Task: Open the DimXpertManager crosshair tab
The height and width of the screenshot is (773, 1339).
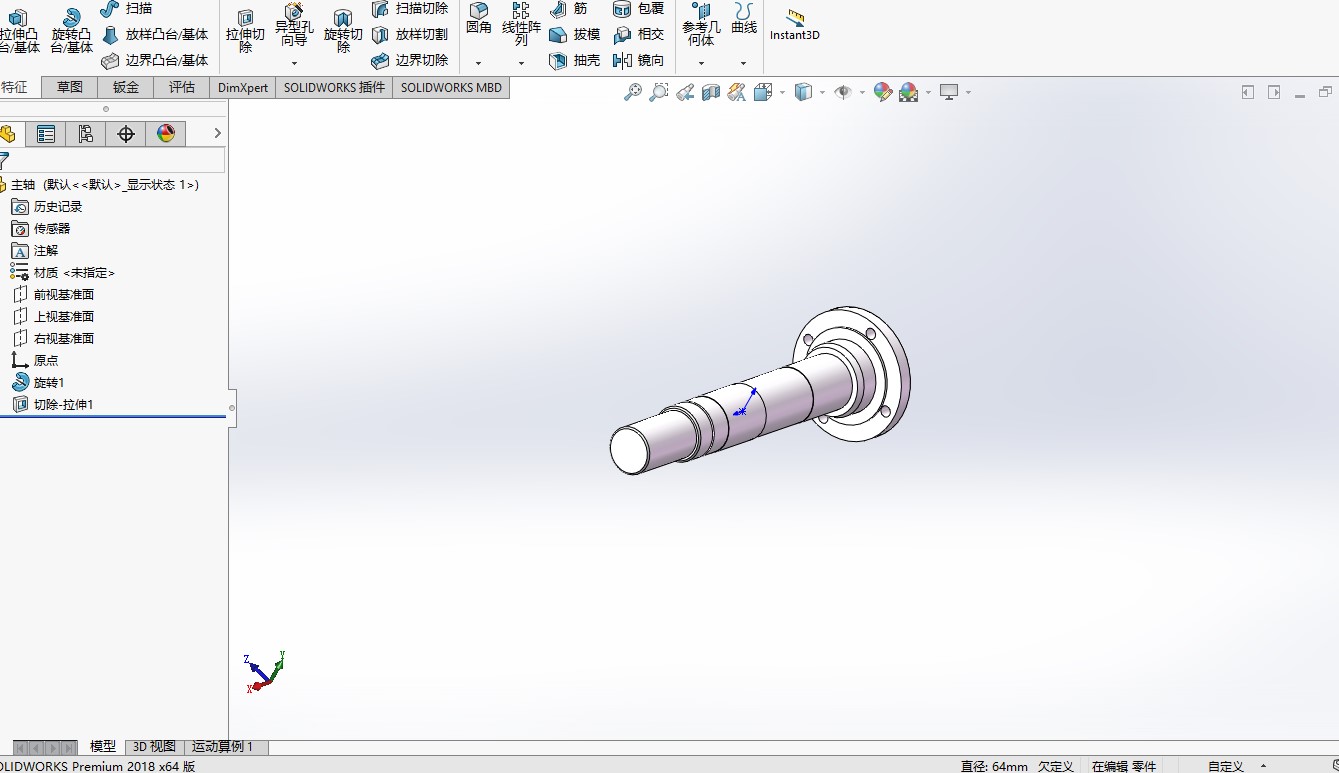Action: click(x=126, y=134)
